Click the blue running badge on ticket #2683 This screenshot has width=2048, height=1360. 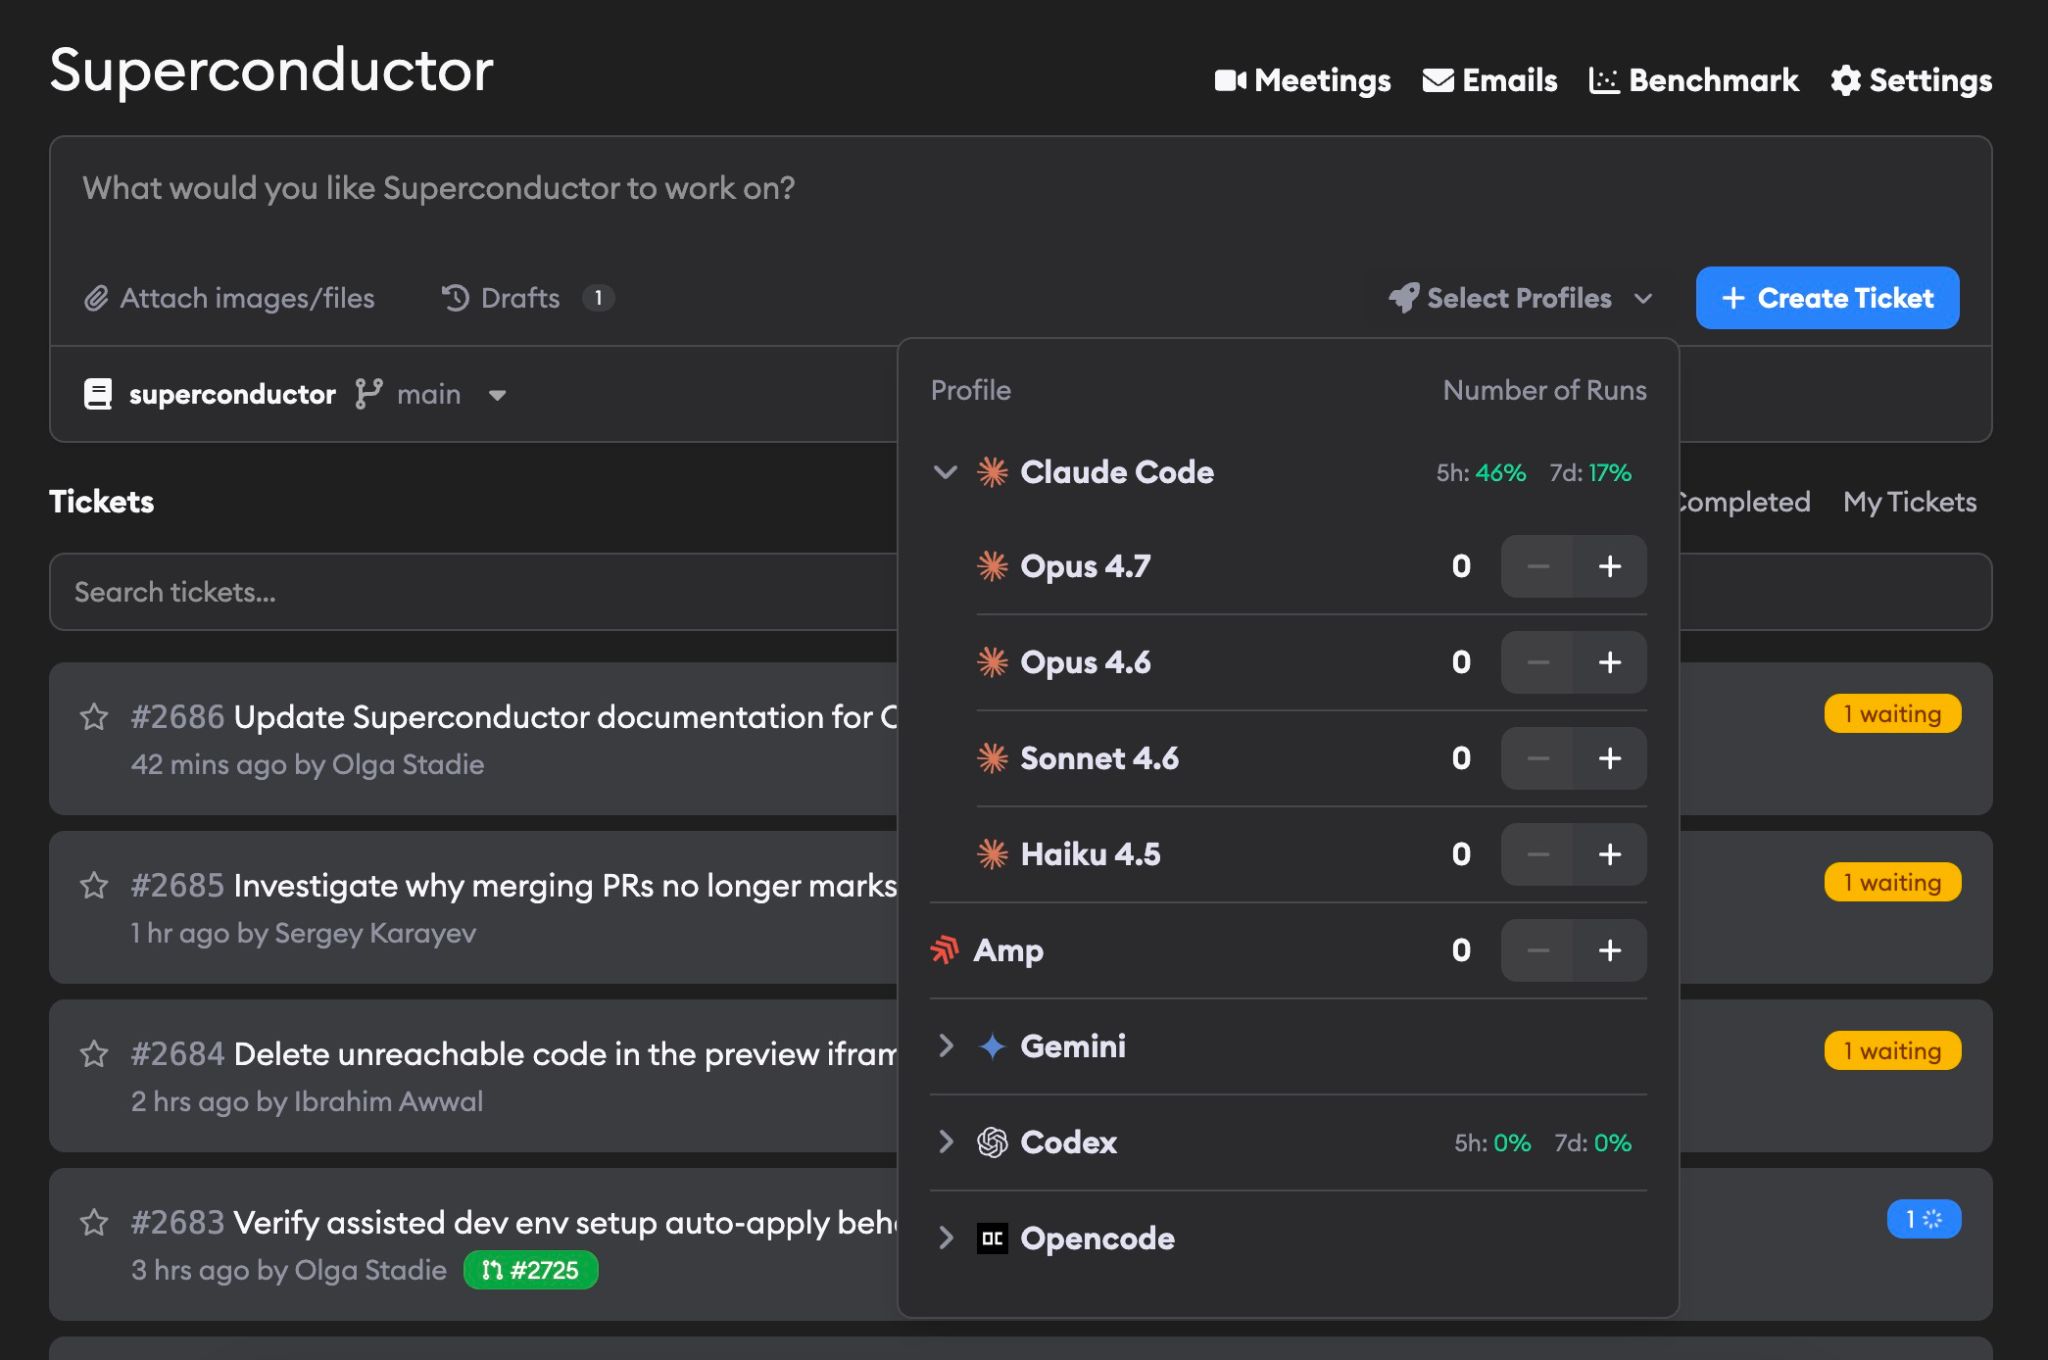click(x=1924, y=1219)
